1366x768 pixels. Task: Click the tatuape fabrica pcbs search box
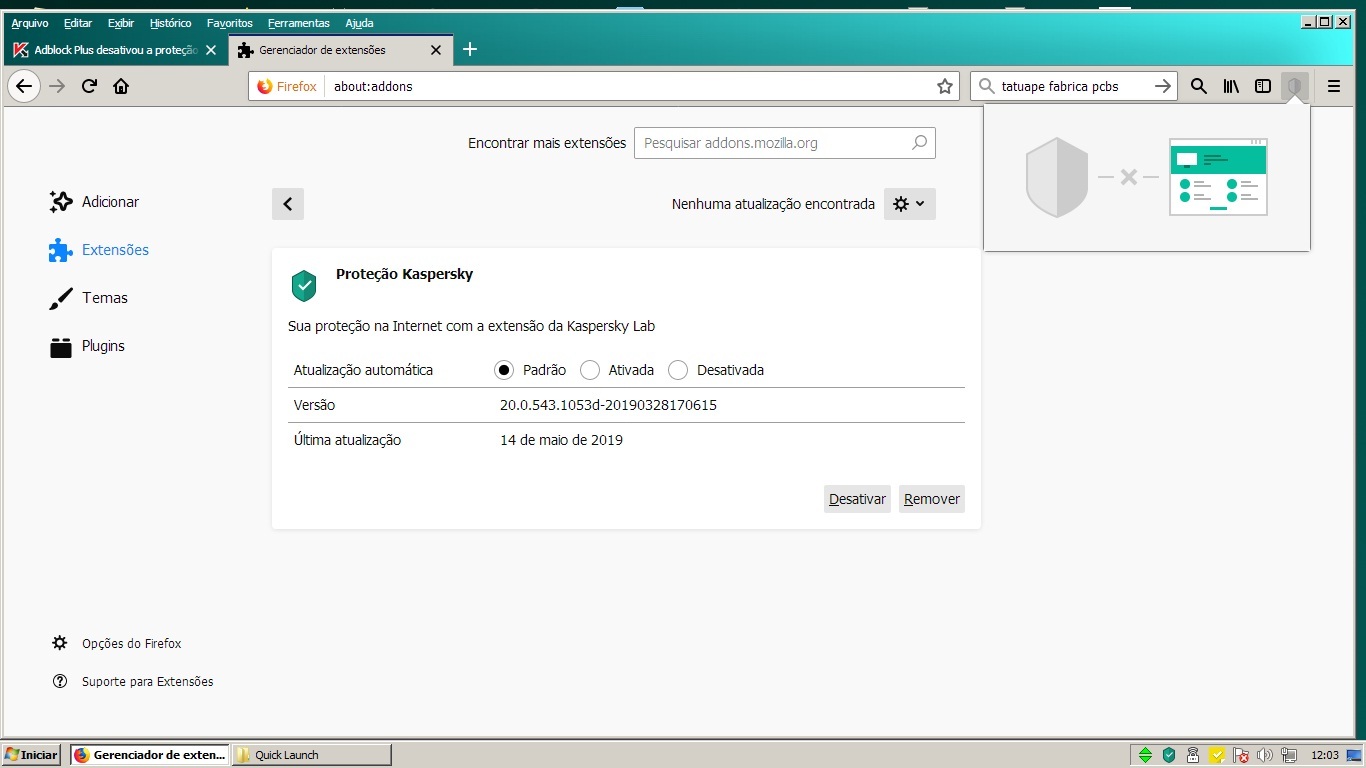pyautogui.click(x=1072, y=86)
